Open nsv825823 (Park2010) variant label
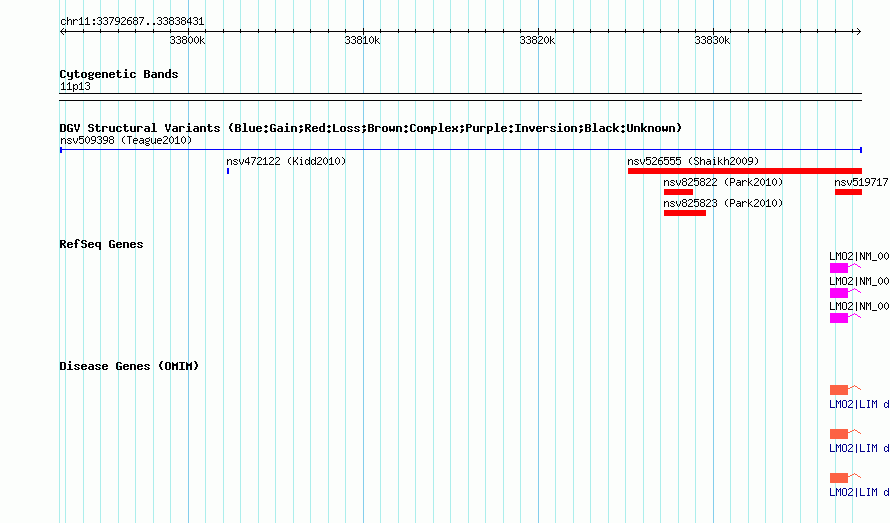The height and width of the screenshot is (523, 890). [x=723, y=203]
